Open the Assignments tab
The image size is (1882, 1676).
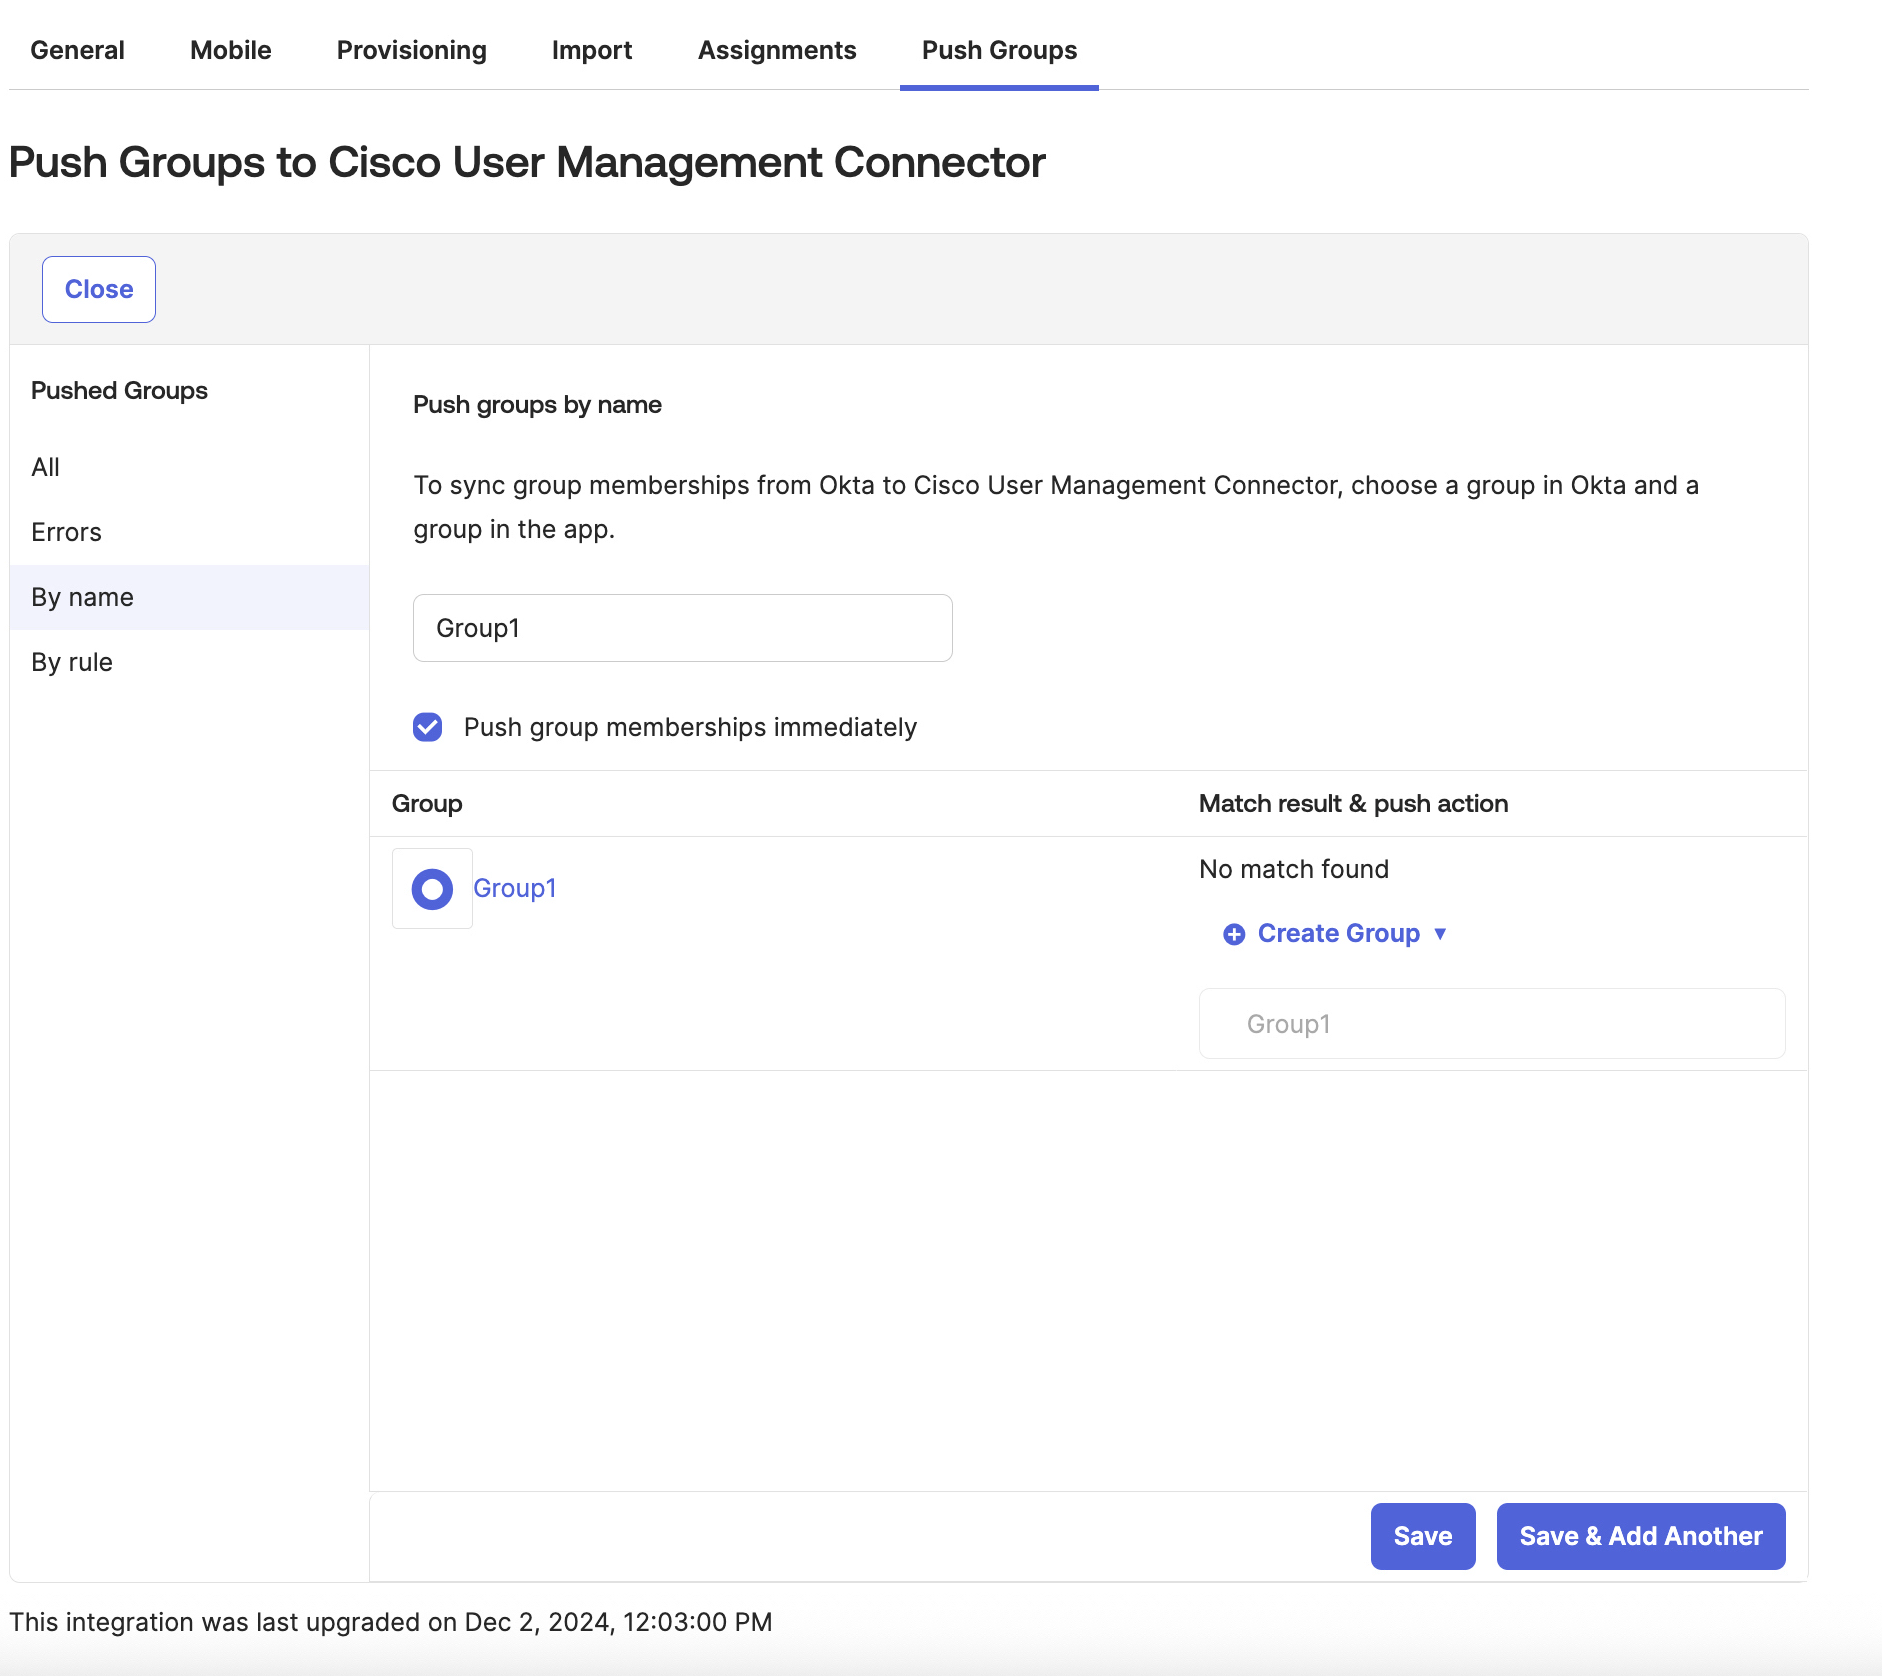(777, 50)
